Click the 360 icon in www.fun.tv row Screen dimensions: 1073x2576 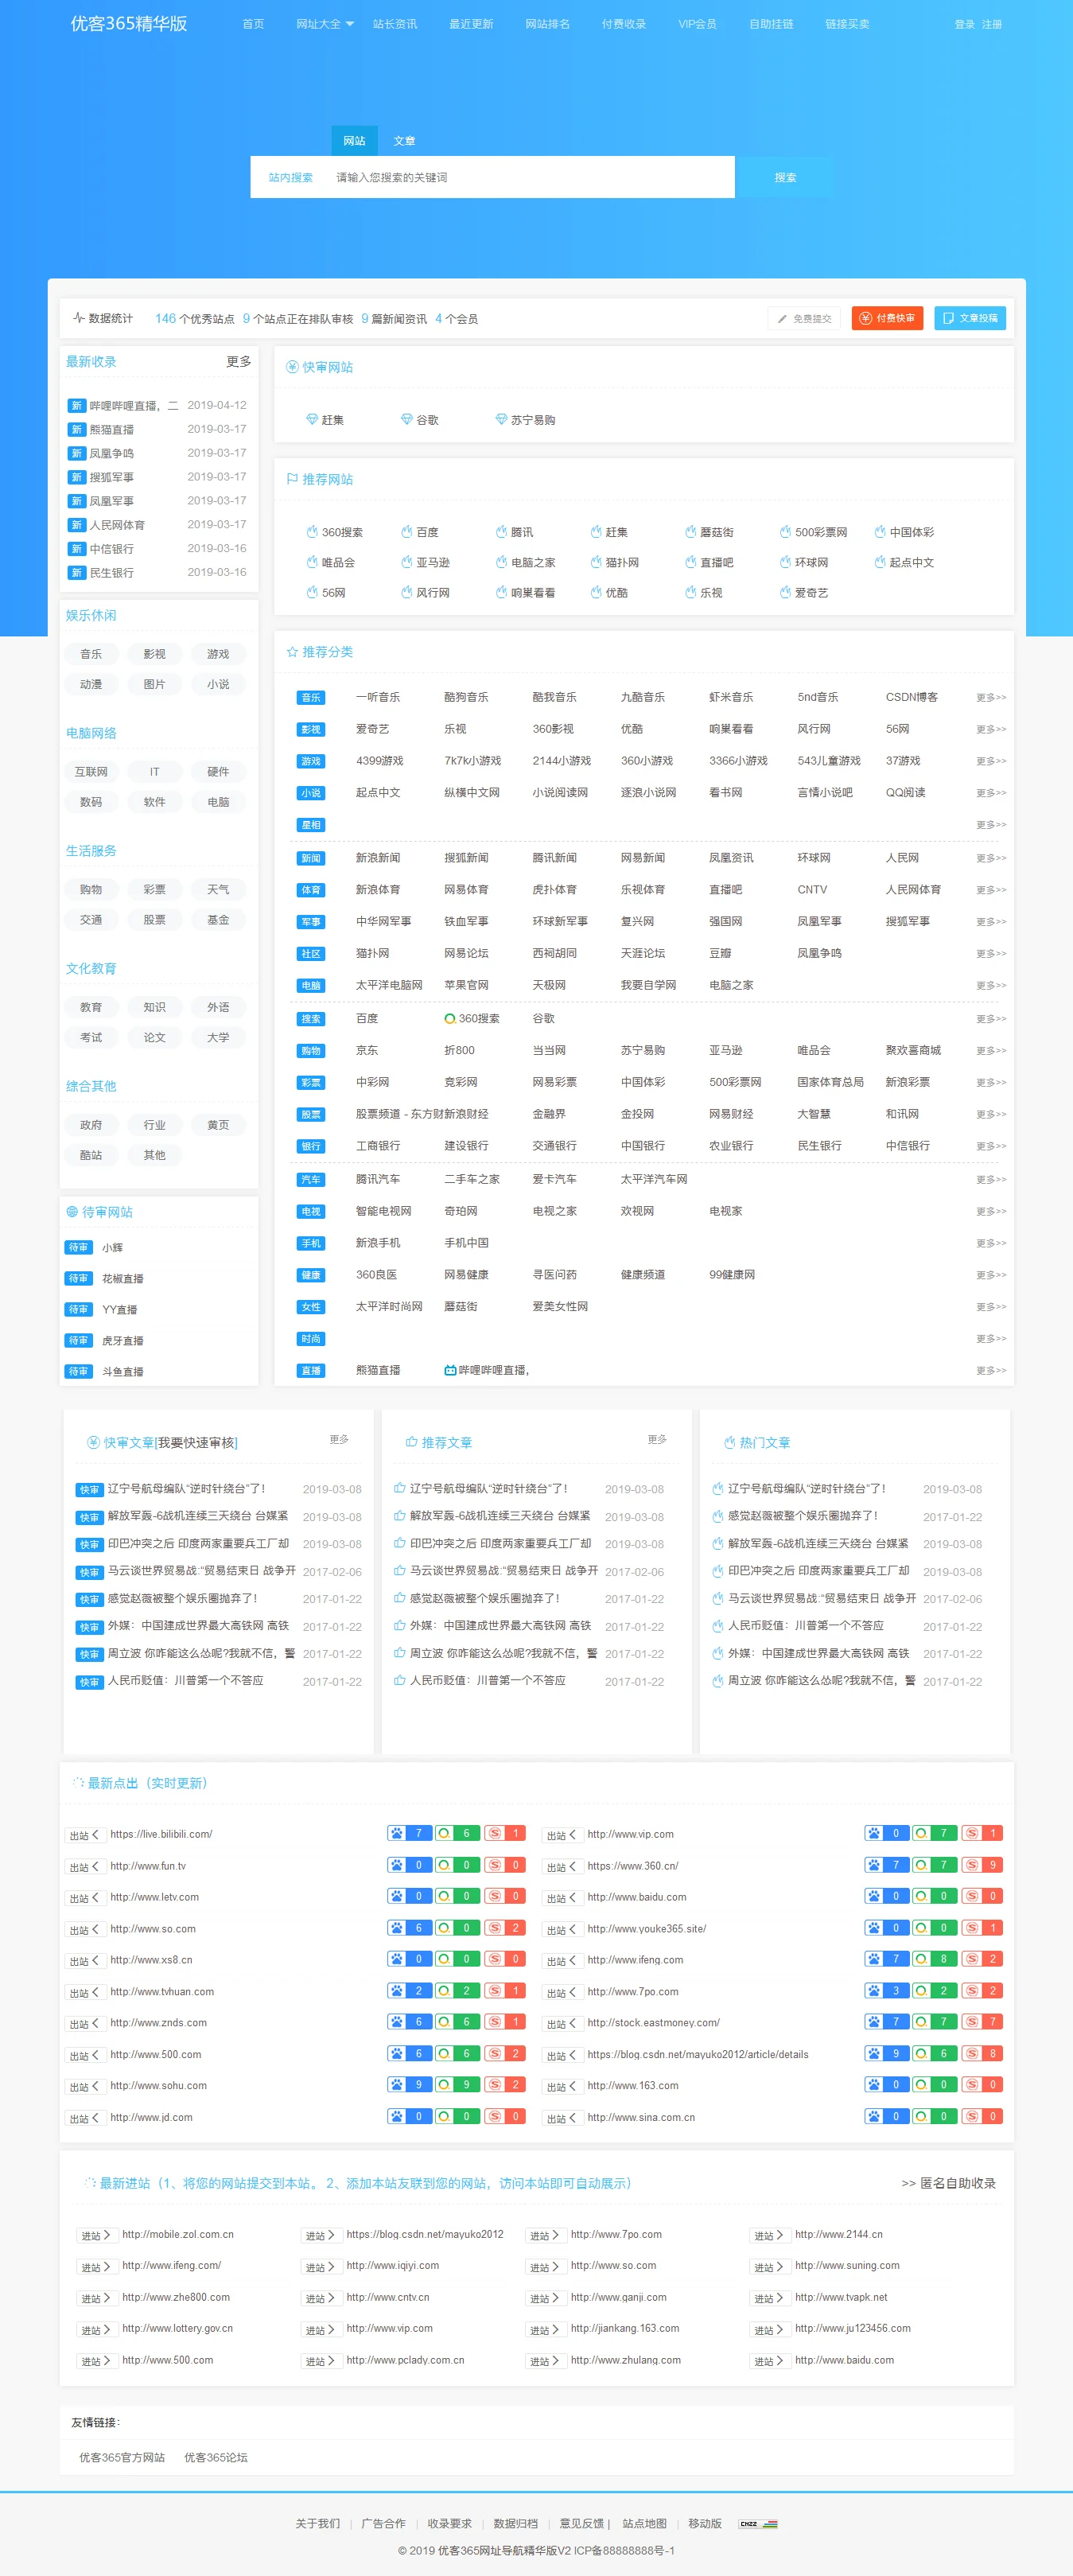coord(444,1865)
